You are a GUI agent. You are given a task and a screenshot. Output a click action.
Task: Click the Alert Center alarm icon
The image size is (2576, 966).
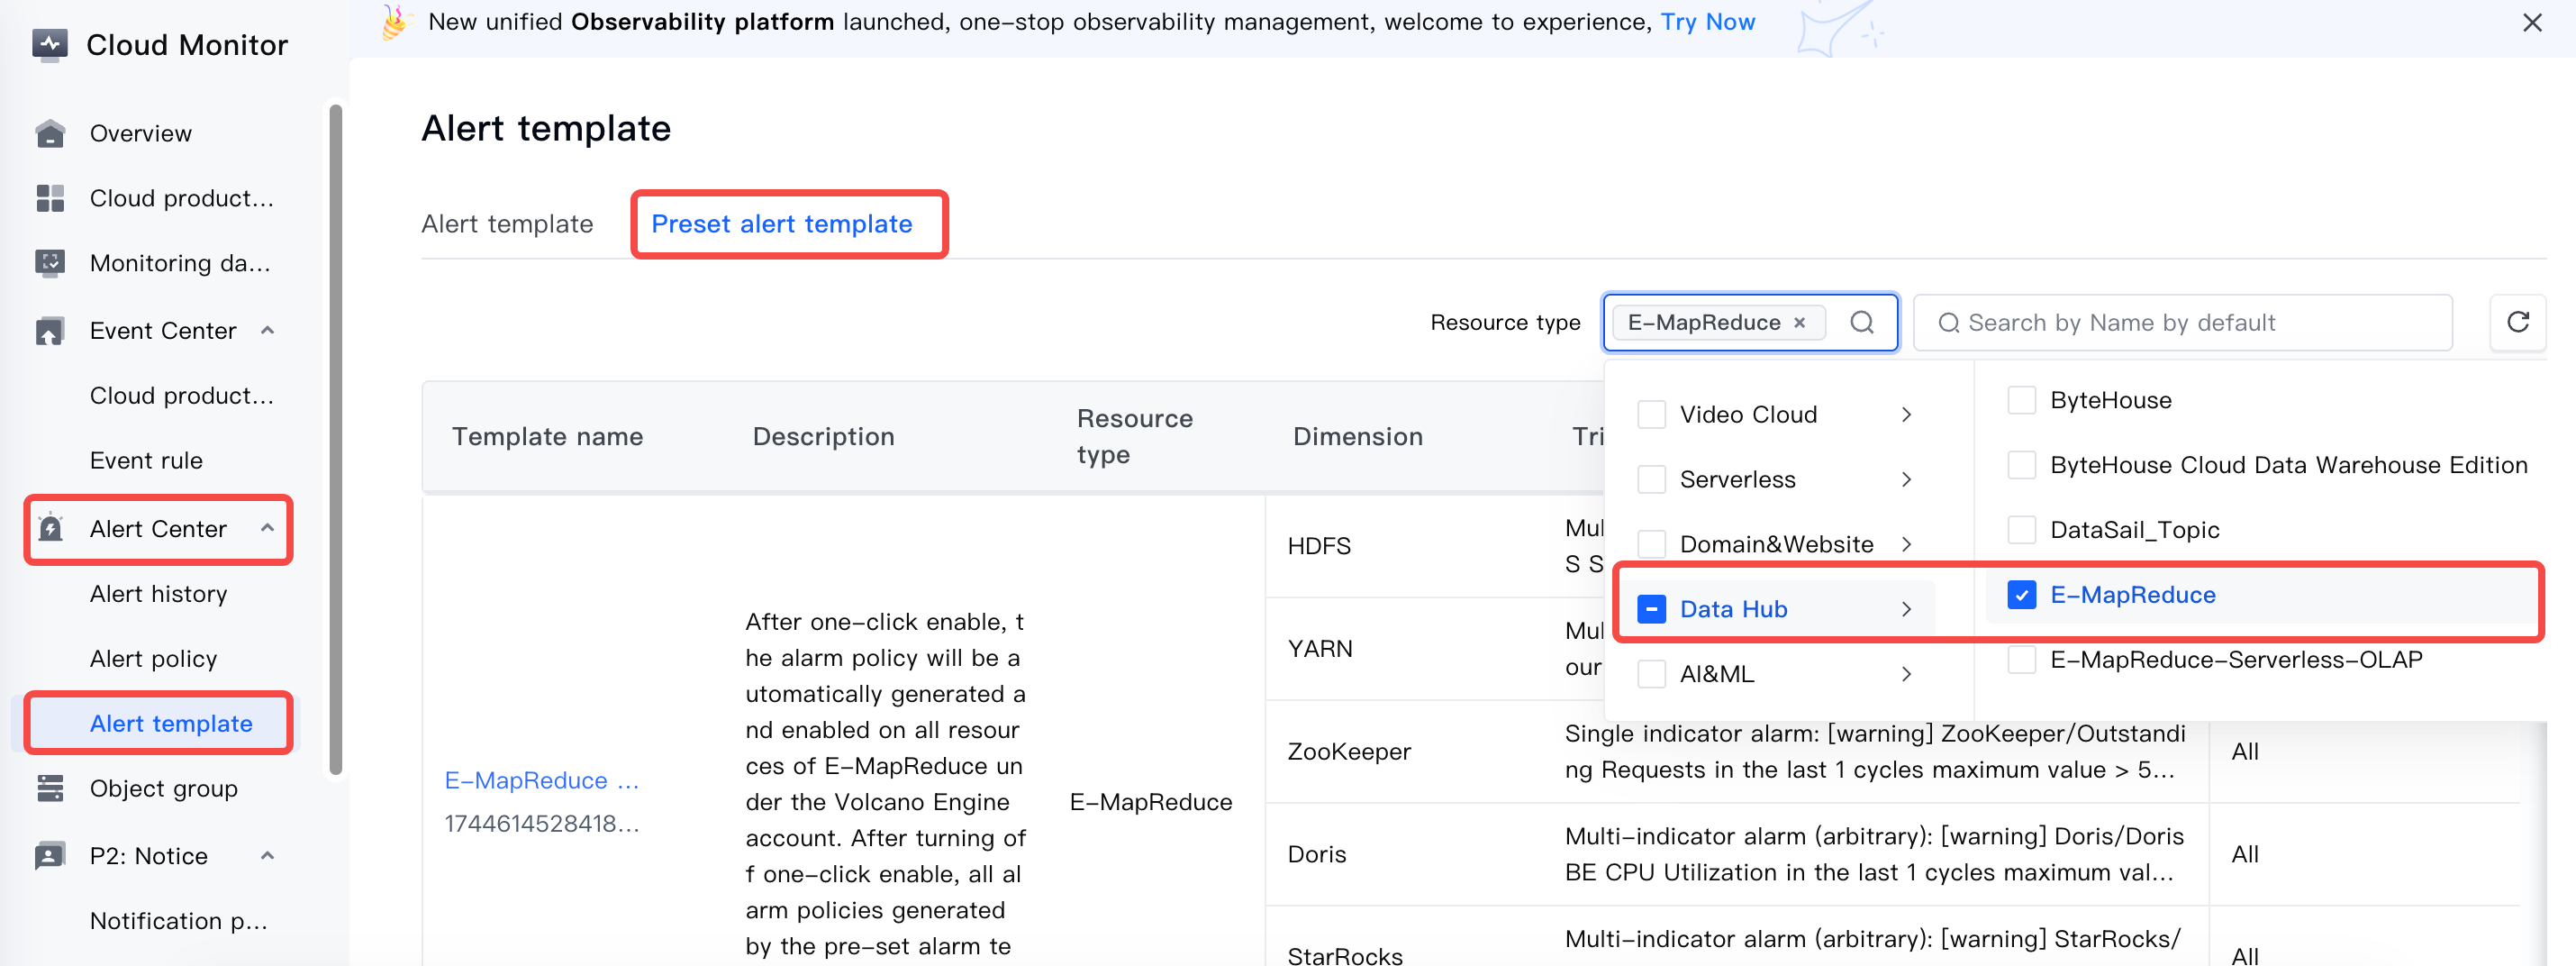tap(50, 528)
